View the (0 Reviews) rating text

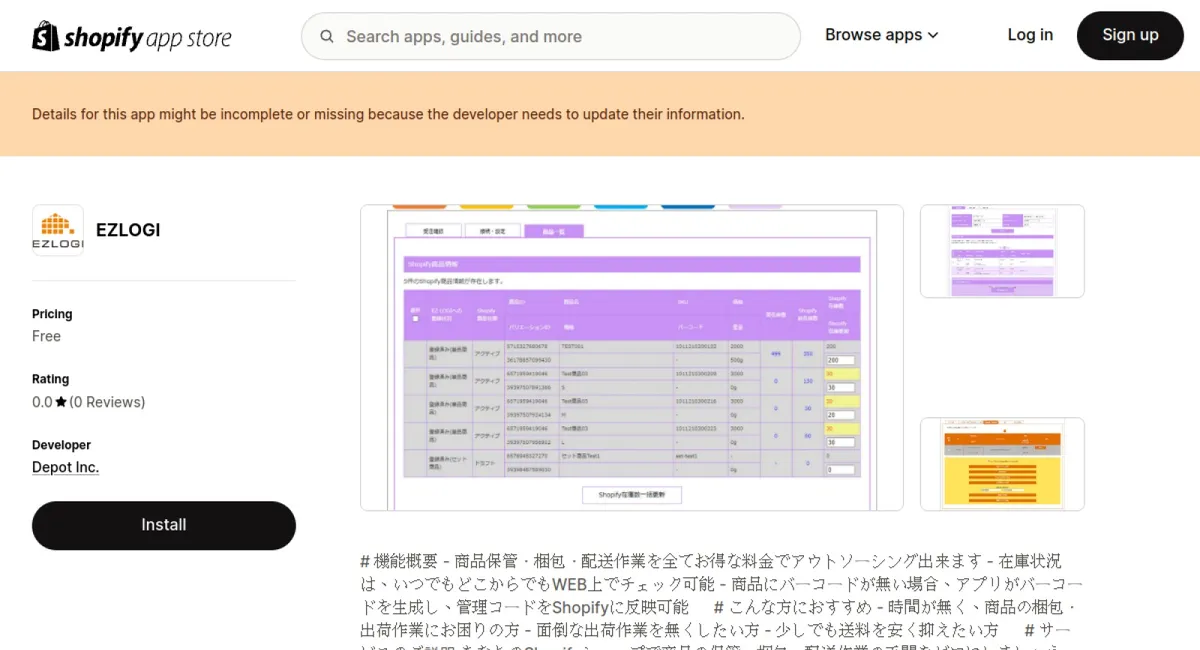coord(107,402)
